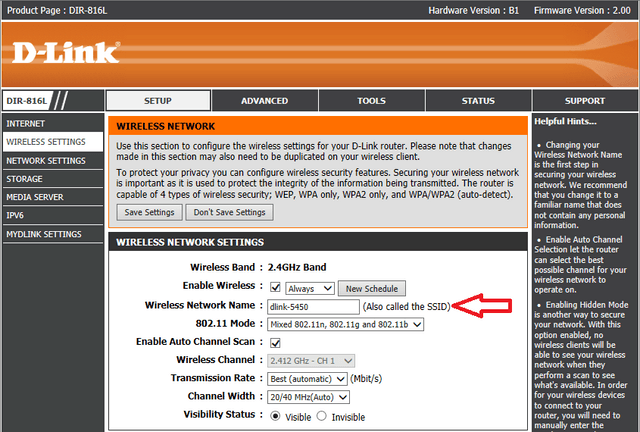Click the D-Link logo
Image resolution: width=640 pixels, height=432 pixels.
66,52
